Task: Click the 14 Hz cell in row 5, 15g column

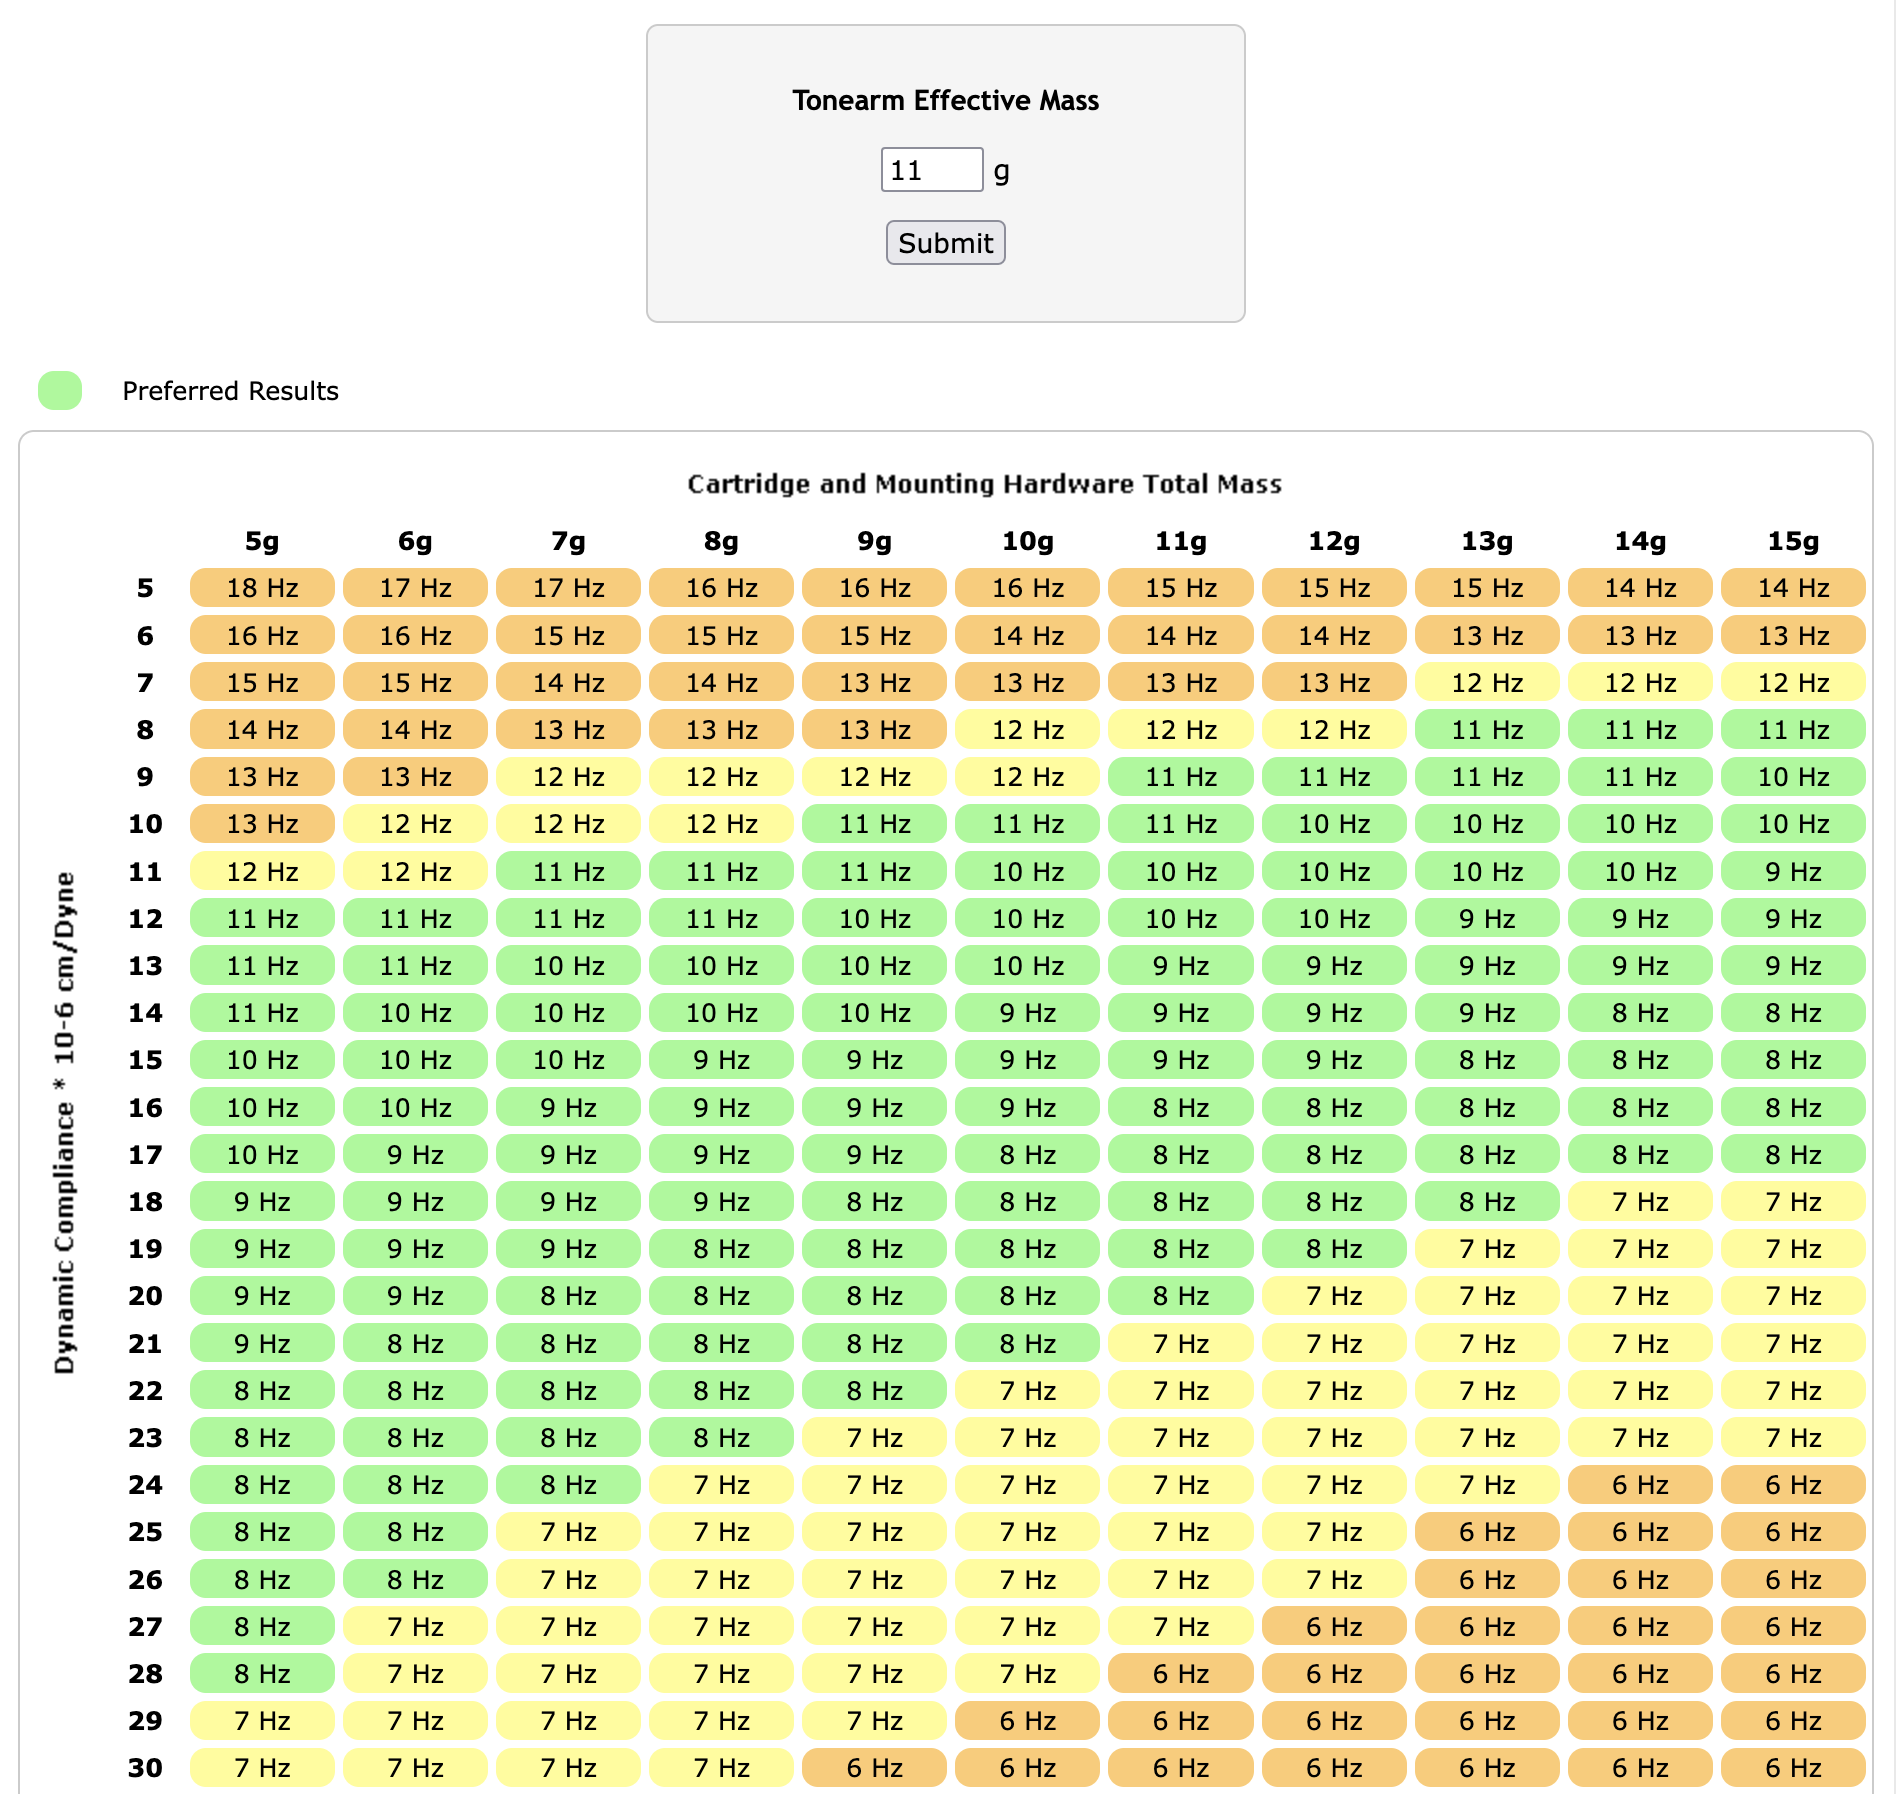Action: (1793, 588)
